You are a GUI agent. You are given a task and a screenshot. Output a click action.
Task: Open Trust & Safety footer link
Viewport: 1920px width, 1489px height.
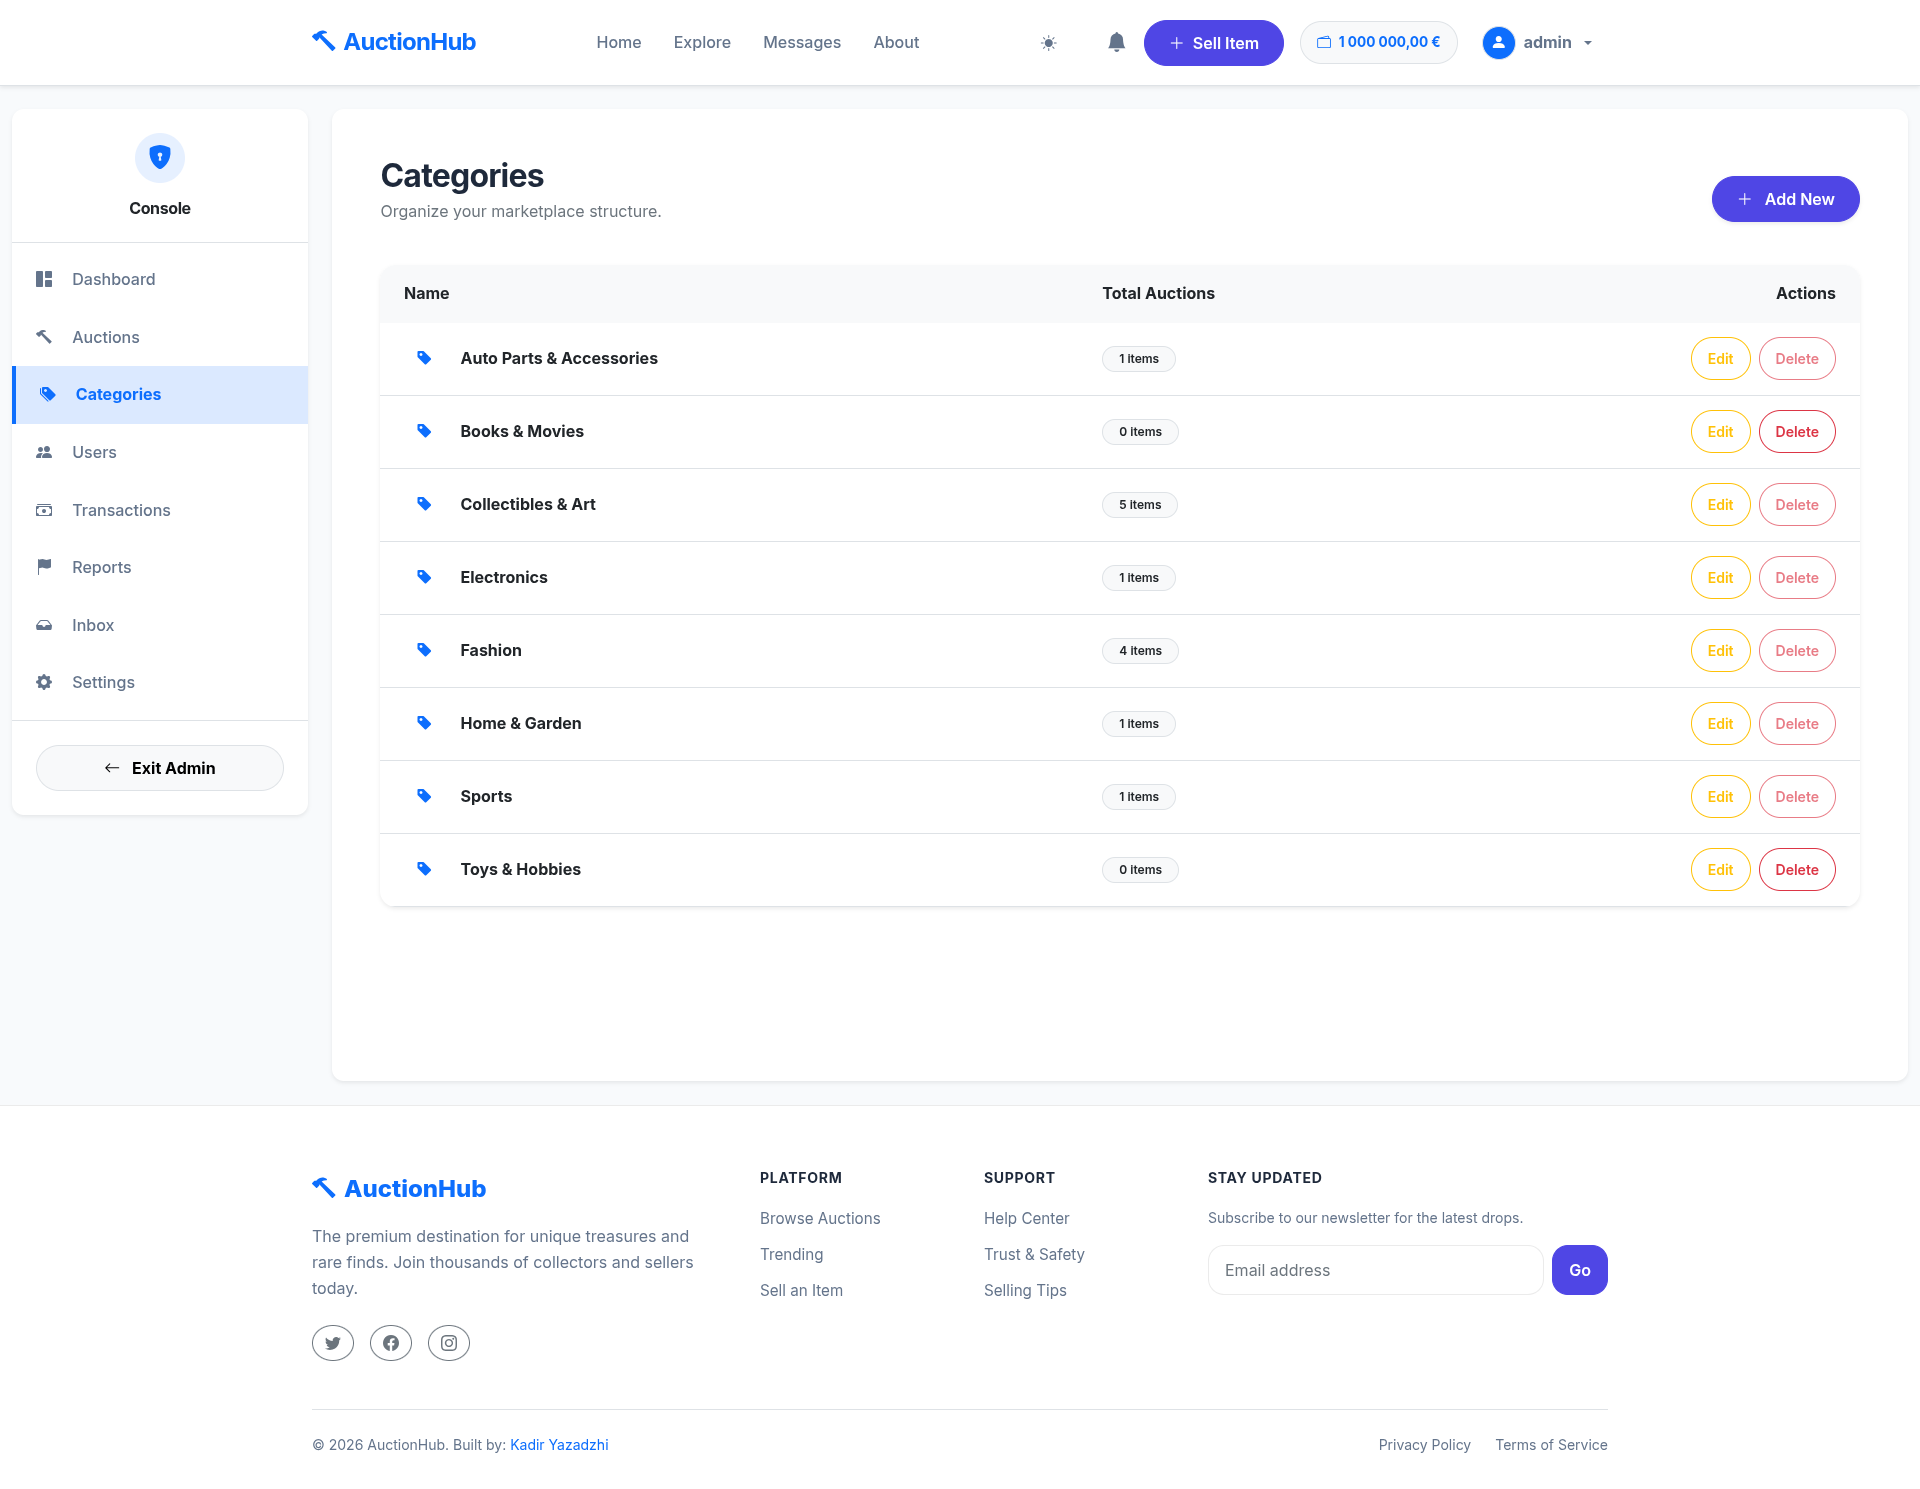coord(1034,1254)
